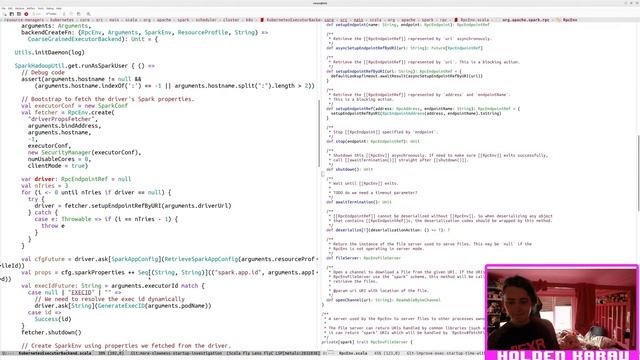Click KubernetesExecutorBackend.scala in the mode line
This screenshot has width=640, height=360.
[55, 353]
